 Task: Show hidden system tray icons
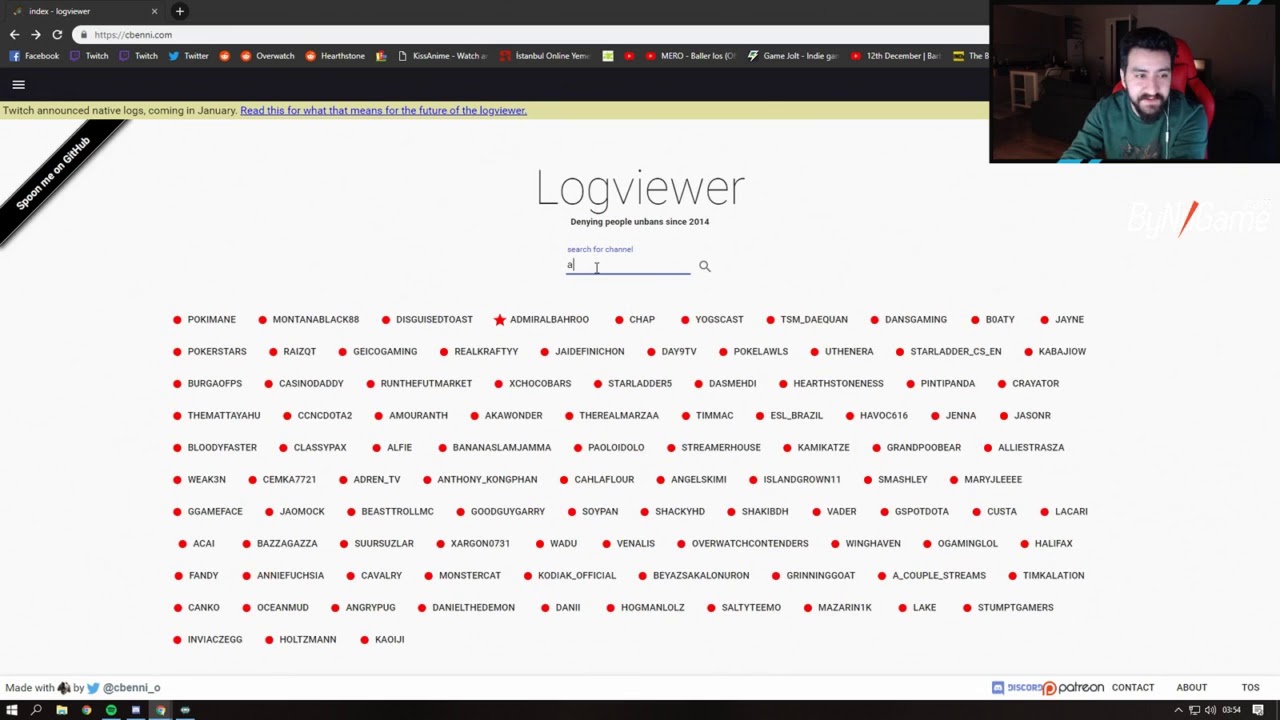(x=1178, y=710)
